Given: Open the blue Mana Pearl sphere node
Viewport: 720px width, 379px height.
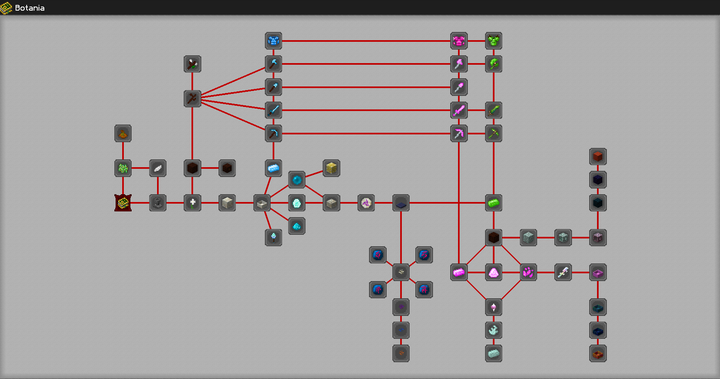Looking at the screenshot, I should coord(297,180).
